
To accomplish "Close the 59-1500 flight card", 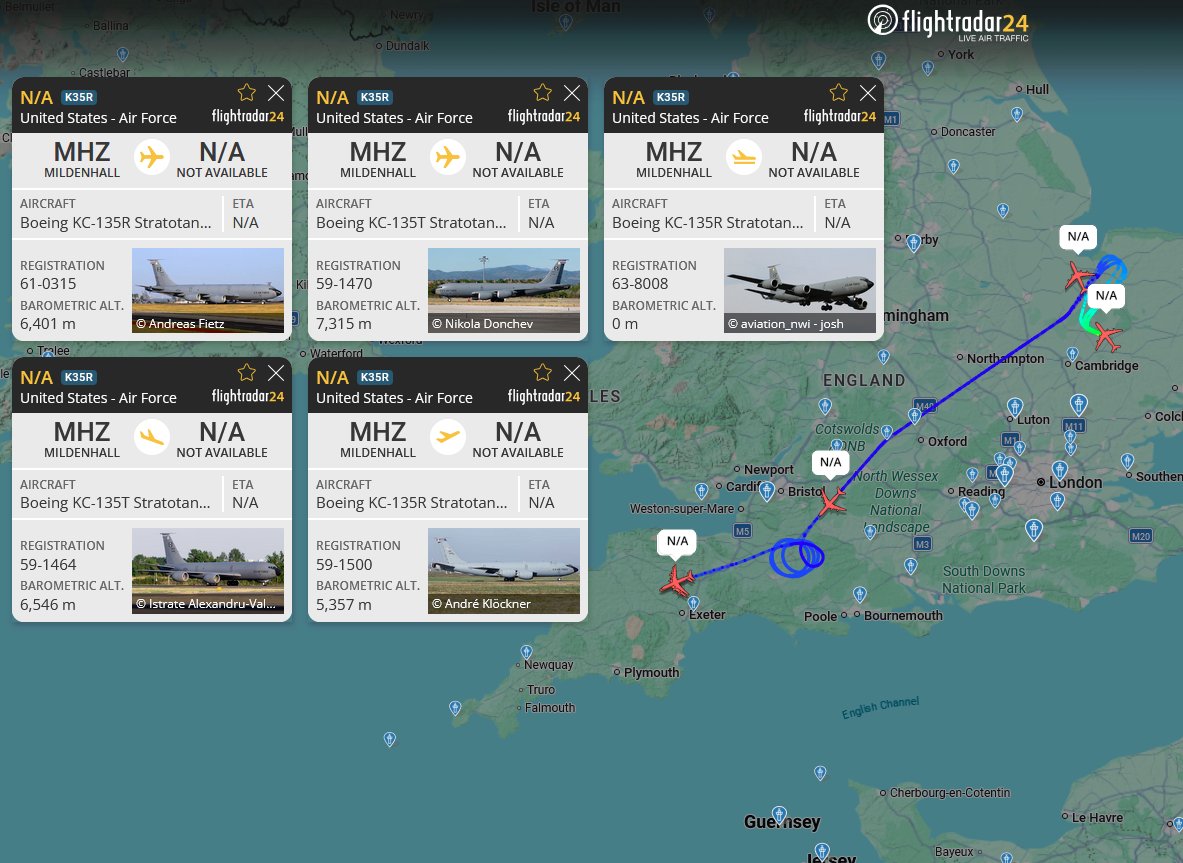I will 572,373.
